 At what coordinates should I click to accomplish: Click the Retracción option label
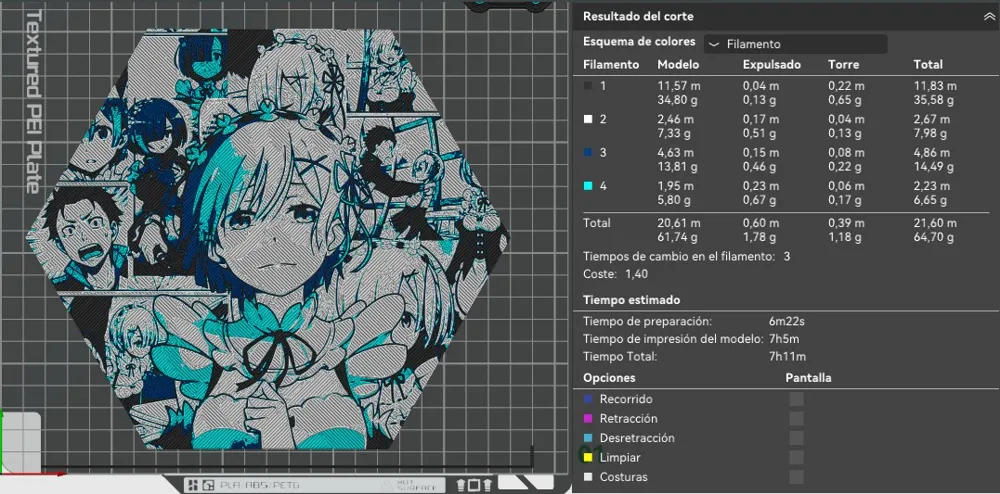point(628,419)
